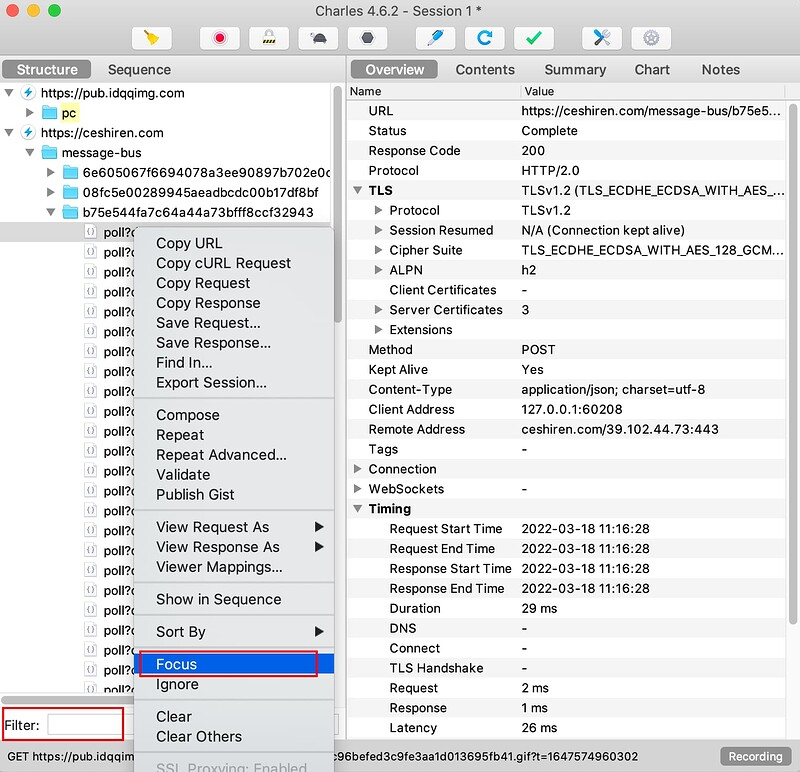This screenshot has width=800, height=772.
Task: Open Sort By submenu
Action: pyautogui.click(x=235, y=632)
